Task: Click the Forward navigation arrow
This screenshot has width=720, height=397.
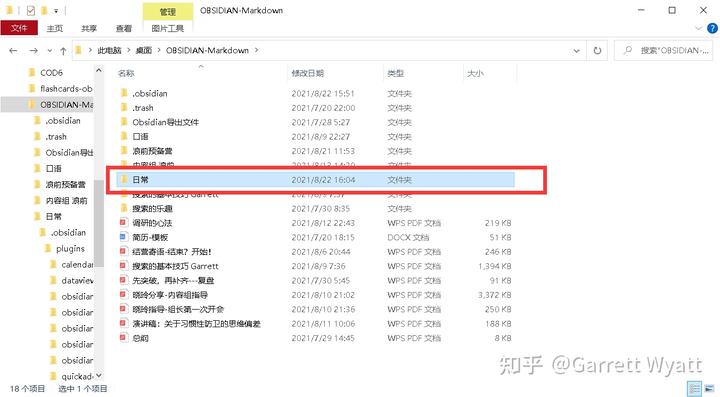Action: [x=34, y=50]
